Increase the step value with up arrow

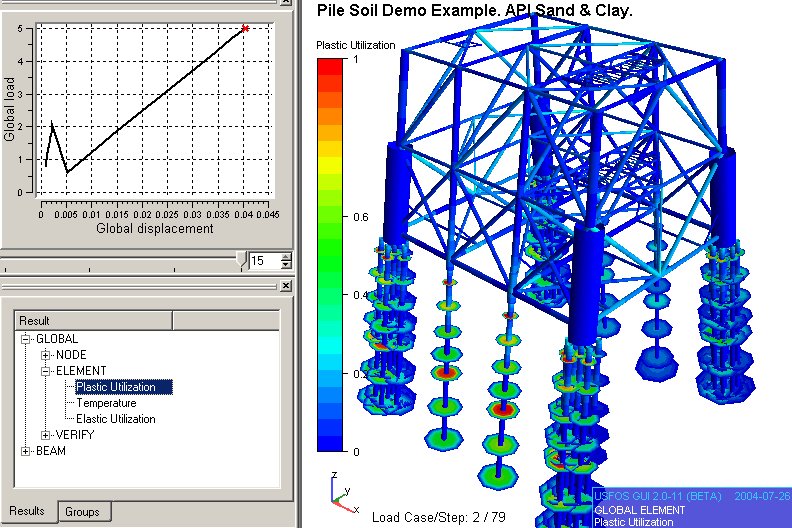tap(287, 257)
